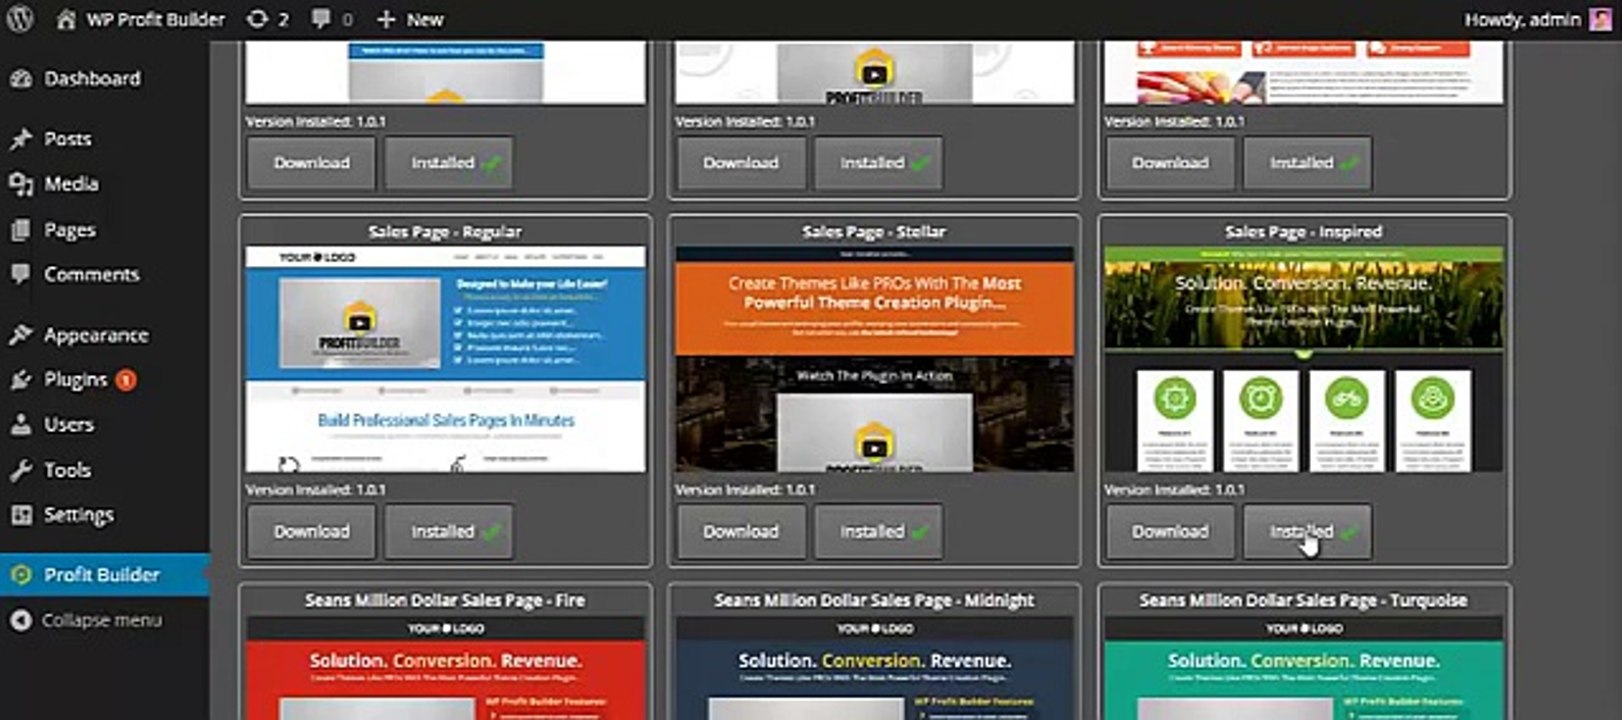Image resolution: width=1622 pixels, height=720 pixels.
Task: Download the Sales Page - Inspired template
Action: click(1170, 532)
